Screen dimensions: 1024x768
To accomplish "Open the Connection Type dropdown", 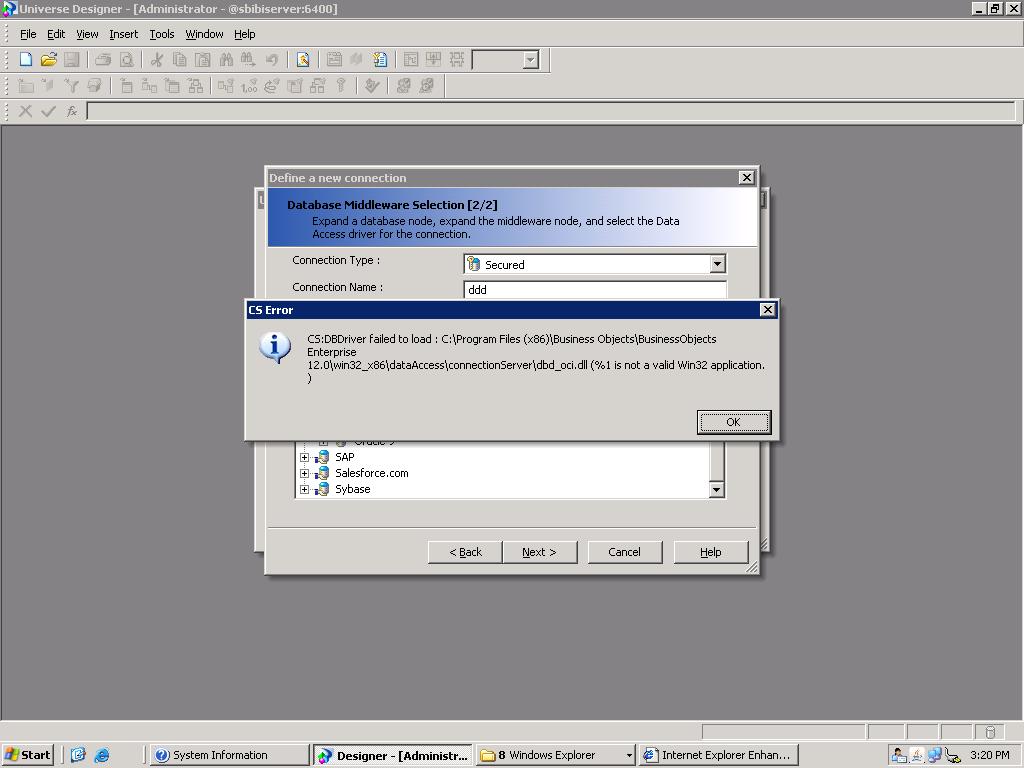I will 718,264.
